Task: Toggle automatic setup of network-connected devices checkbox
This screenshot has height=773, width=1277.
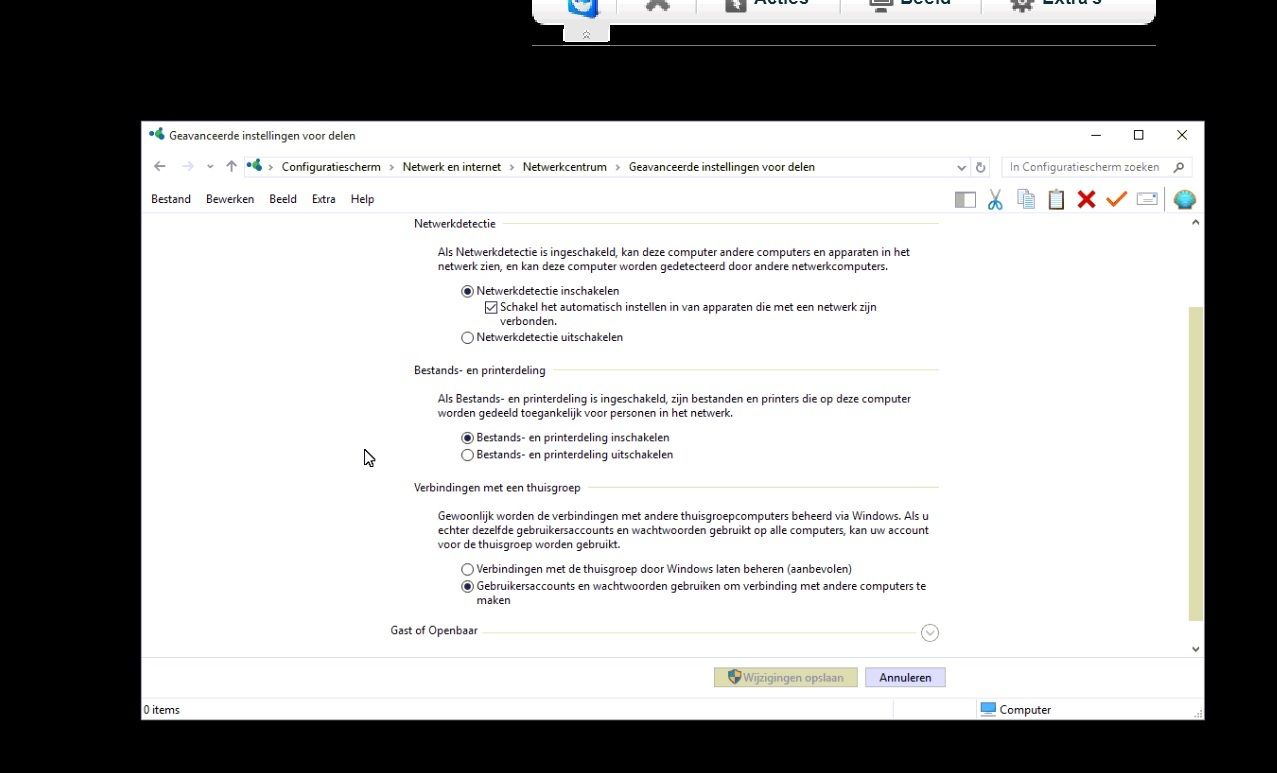Action: (x=491, y=307)
